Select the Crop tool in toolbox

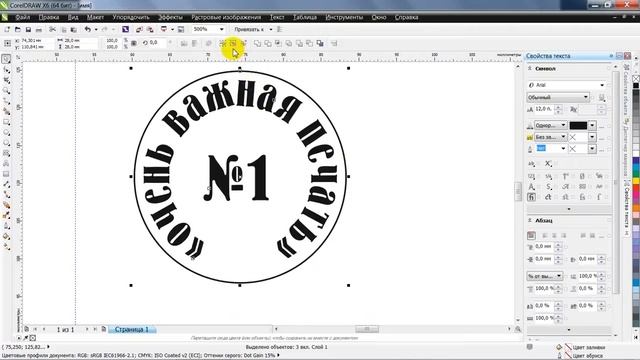click(x=6, y=80)
